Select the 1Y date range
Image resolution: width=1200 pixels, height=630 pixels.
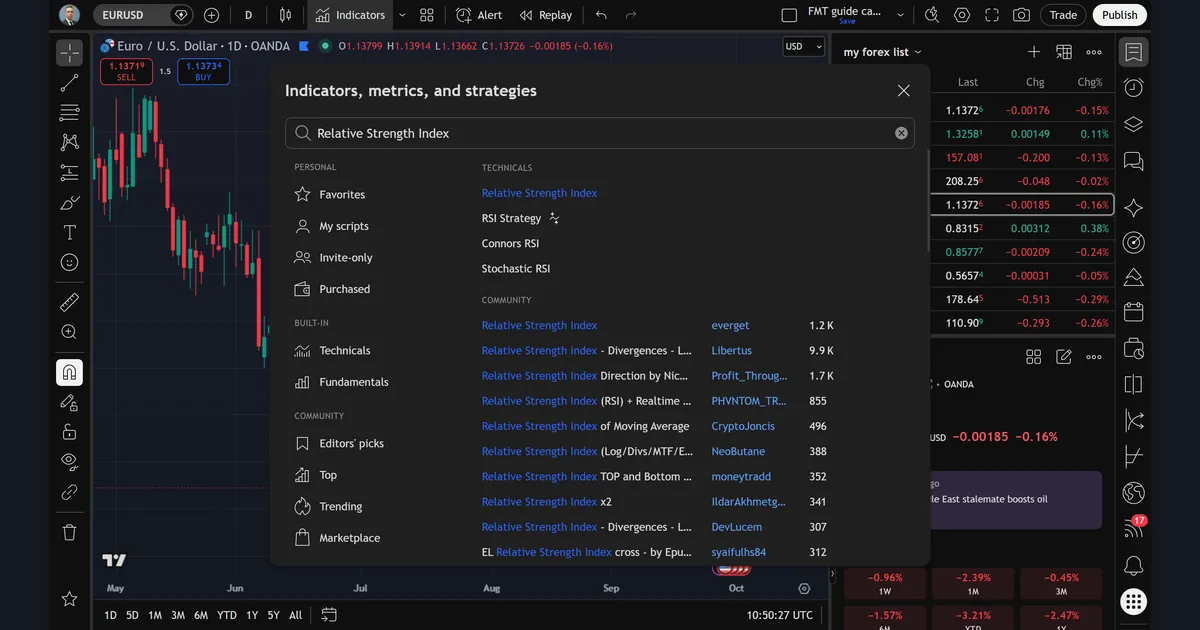252,615
